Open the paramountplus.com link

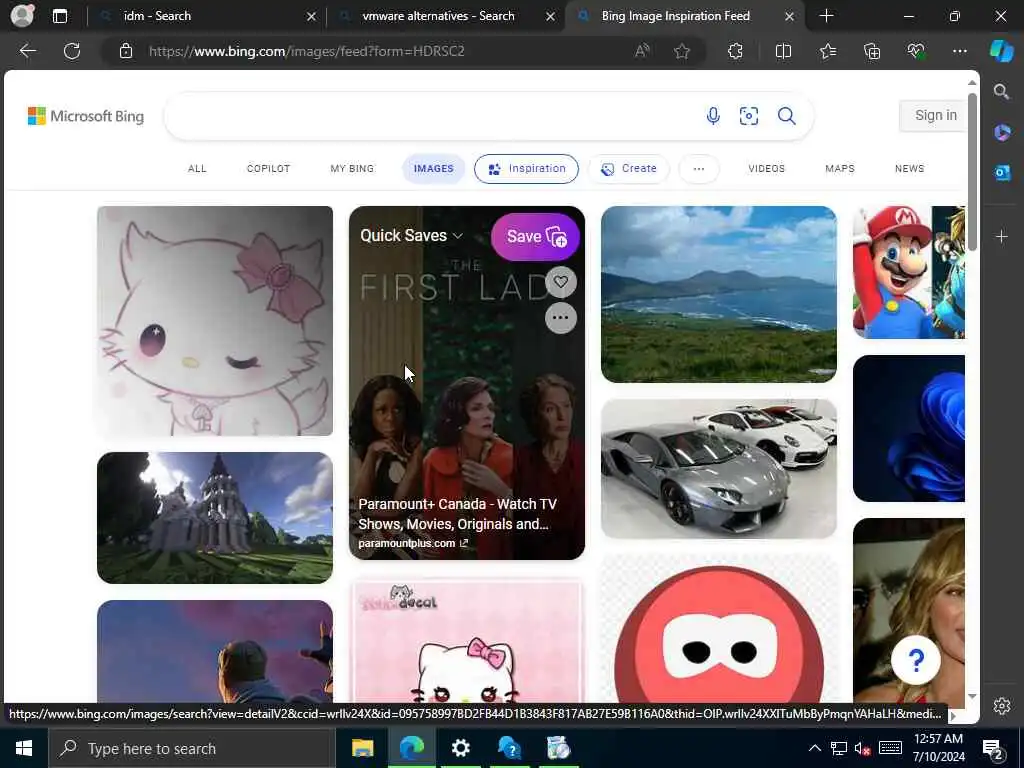pos(413,543)
